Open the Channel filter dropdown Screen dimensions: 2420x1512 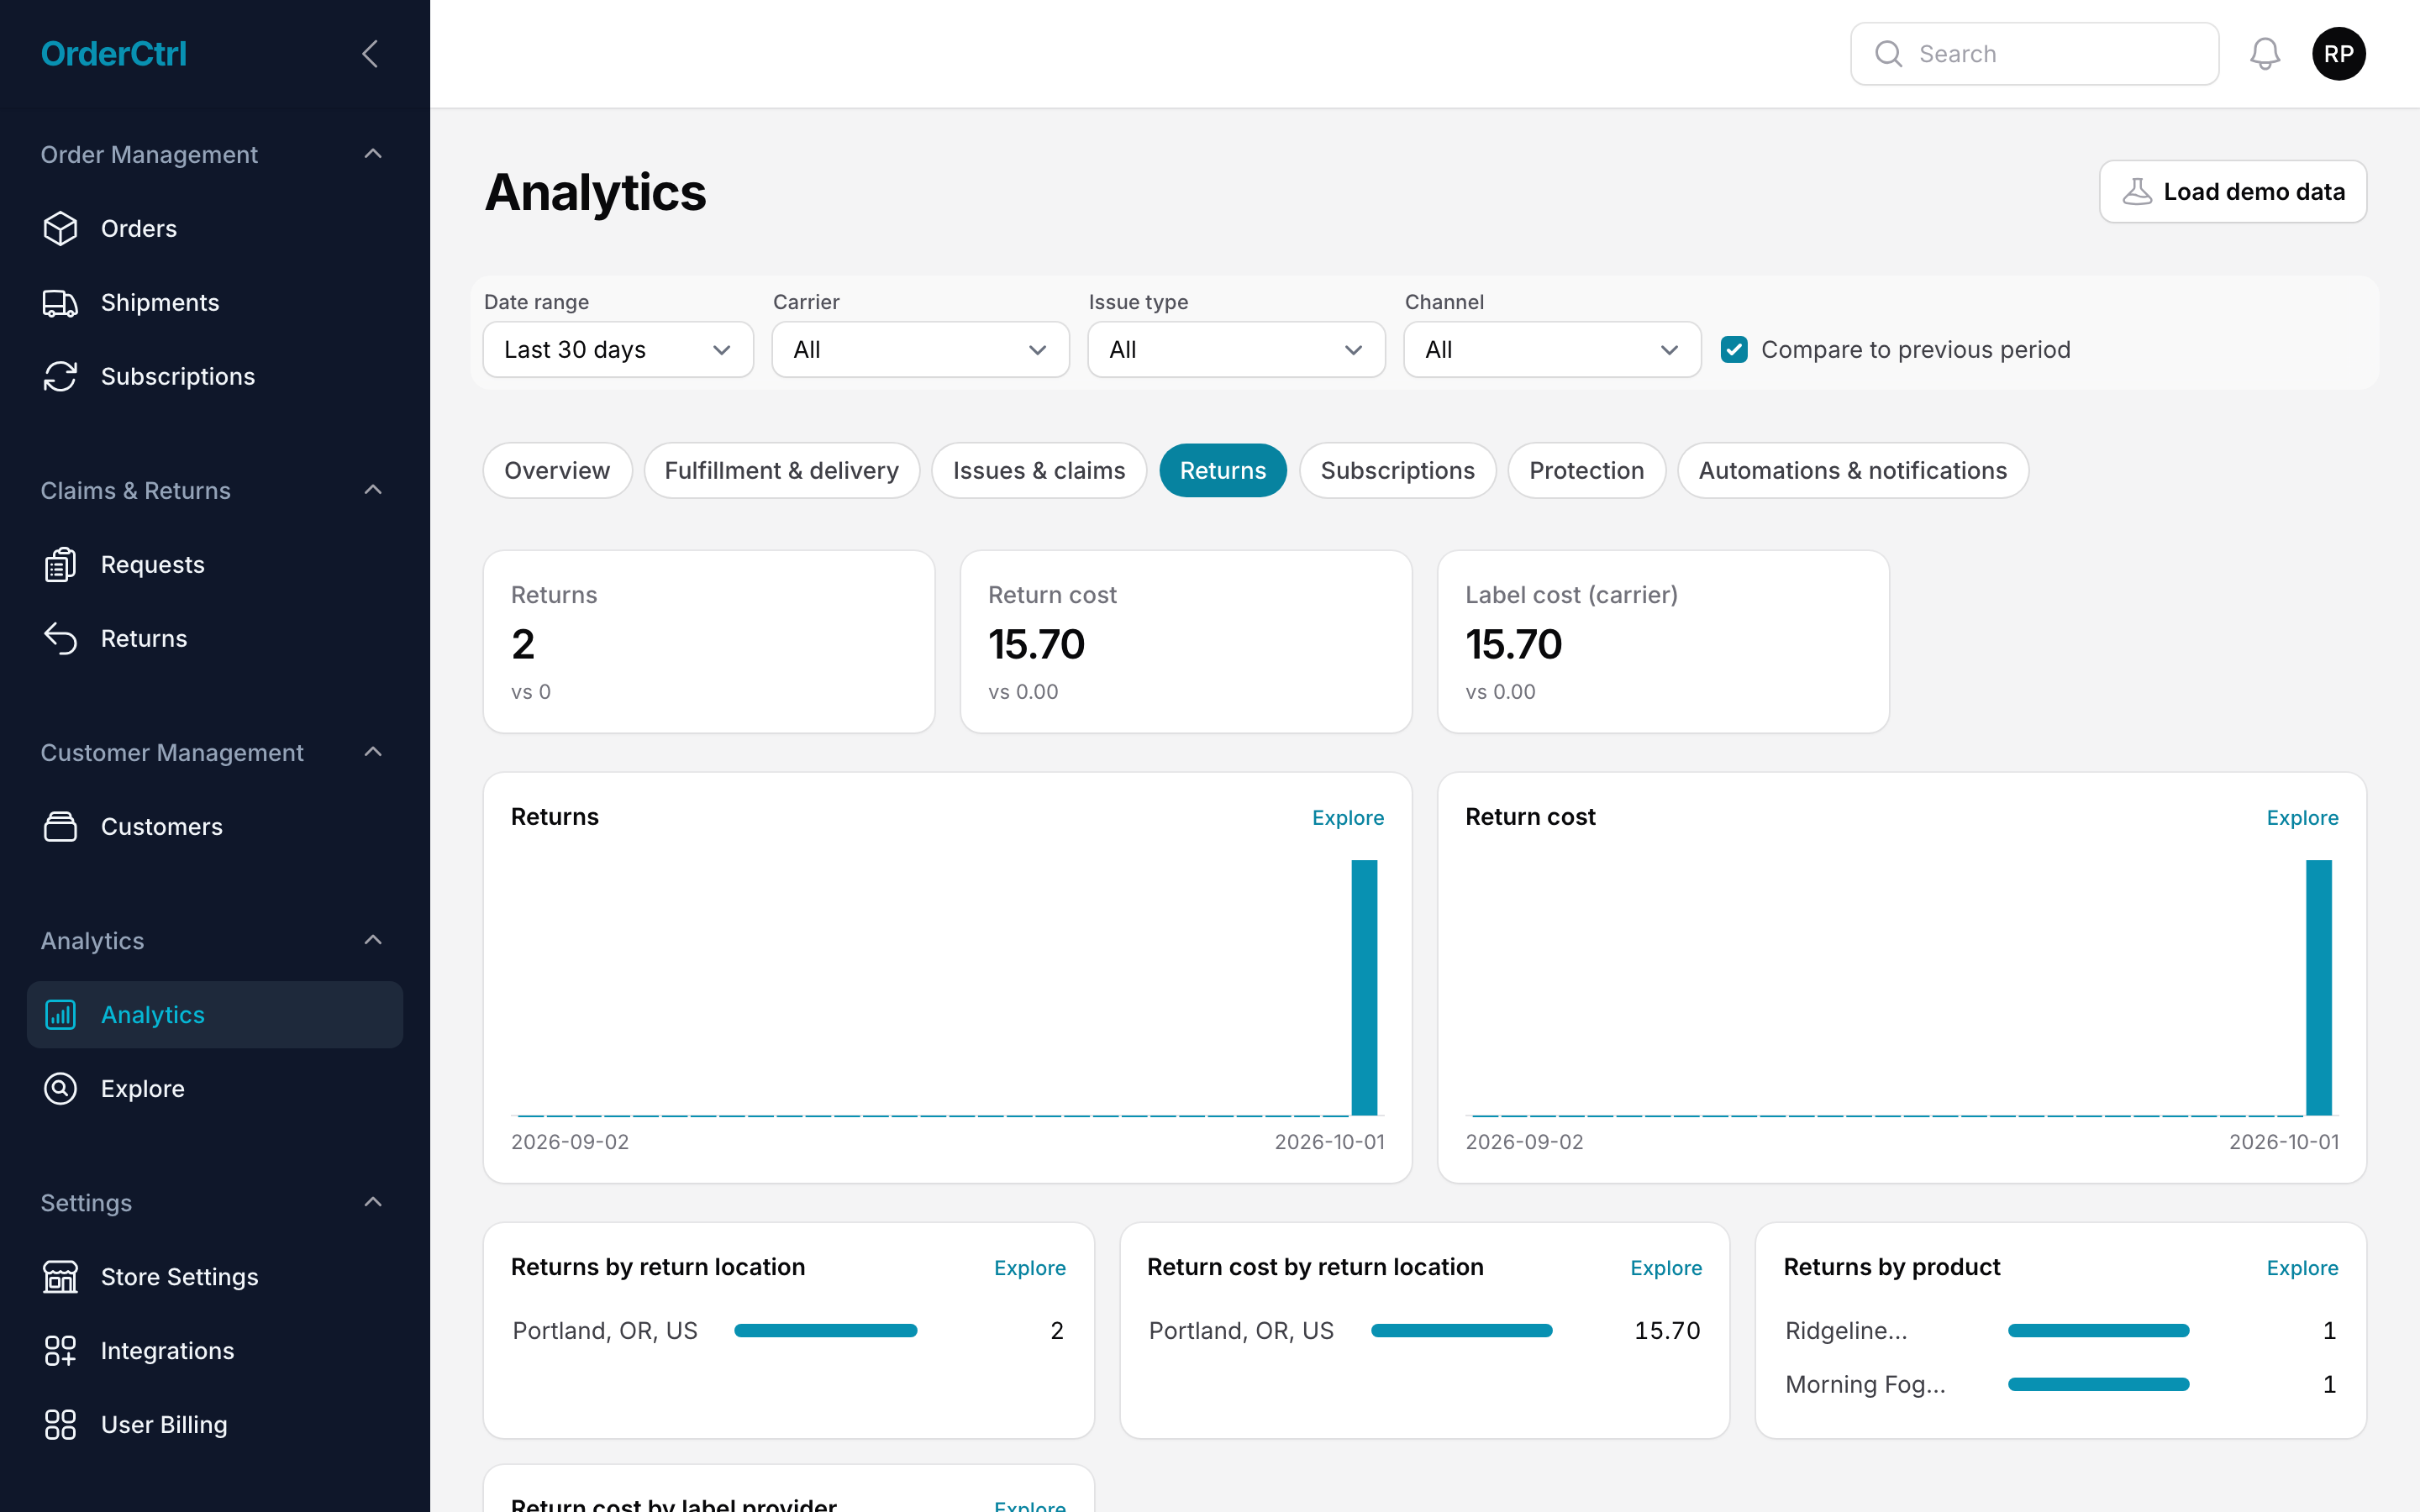click(x=1552, y=350)
